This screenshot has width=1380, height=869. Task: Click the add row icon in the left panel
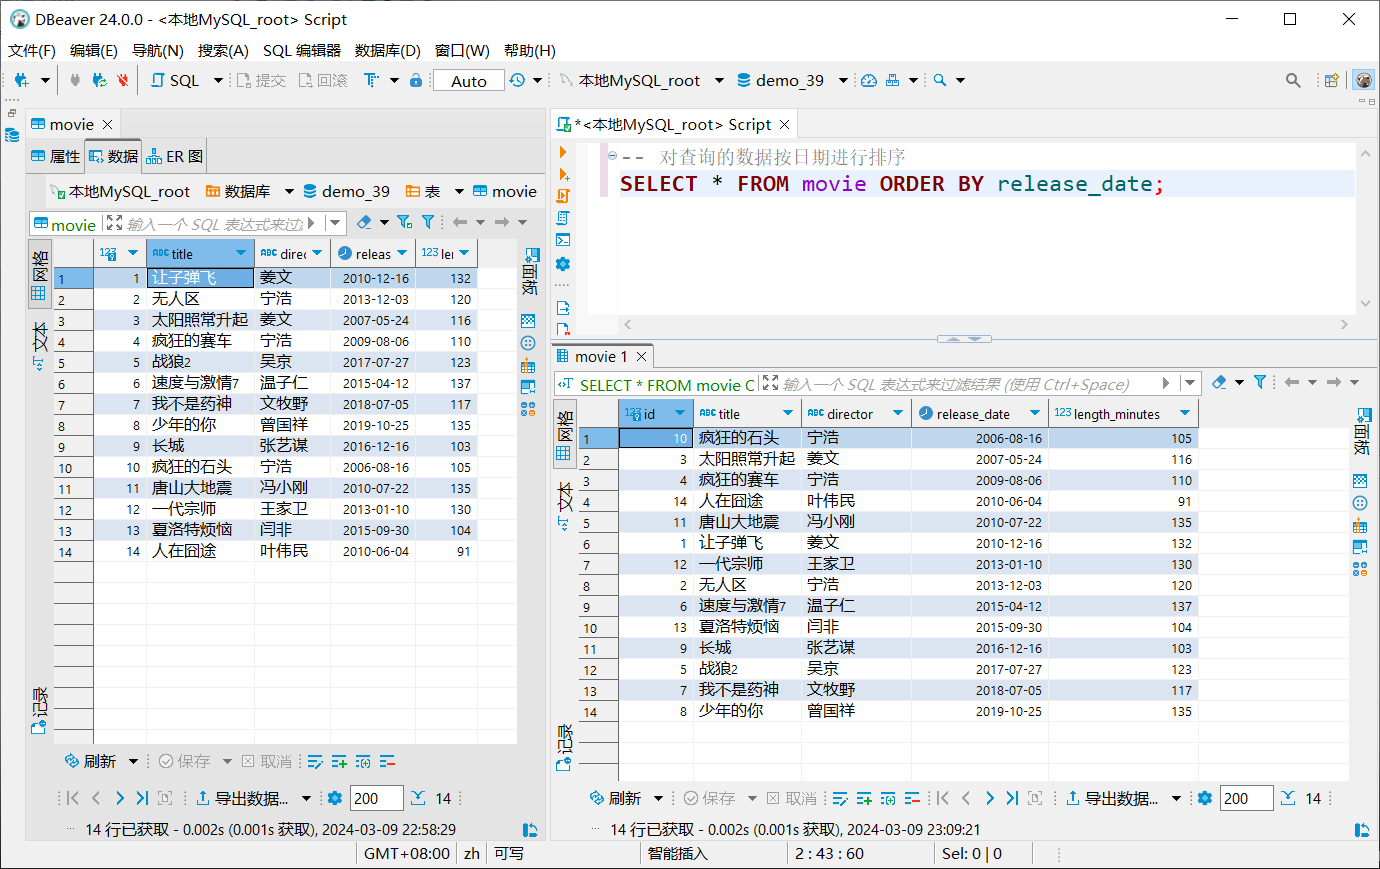[x=339, y=762]
